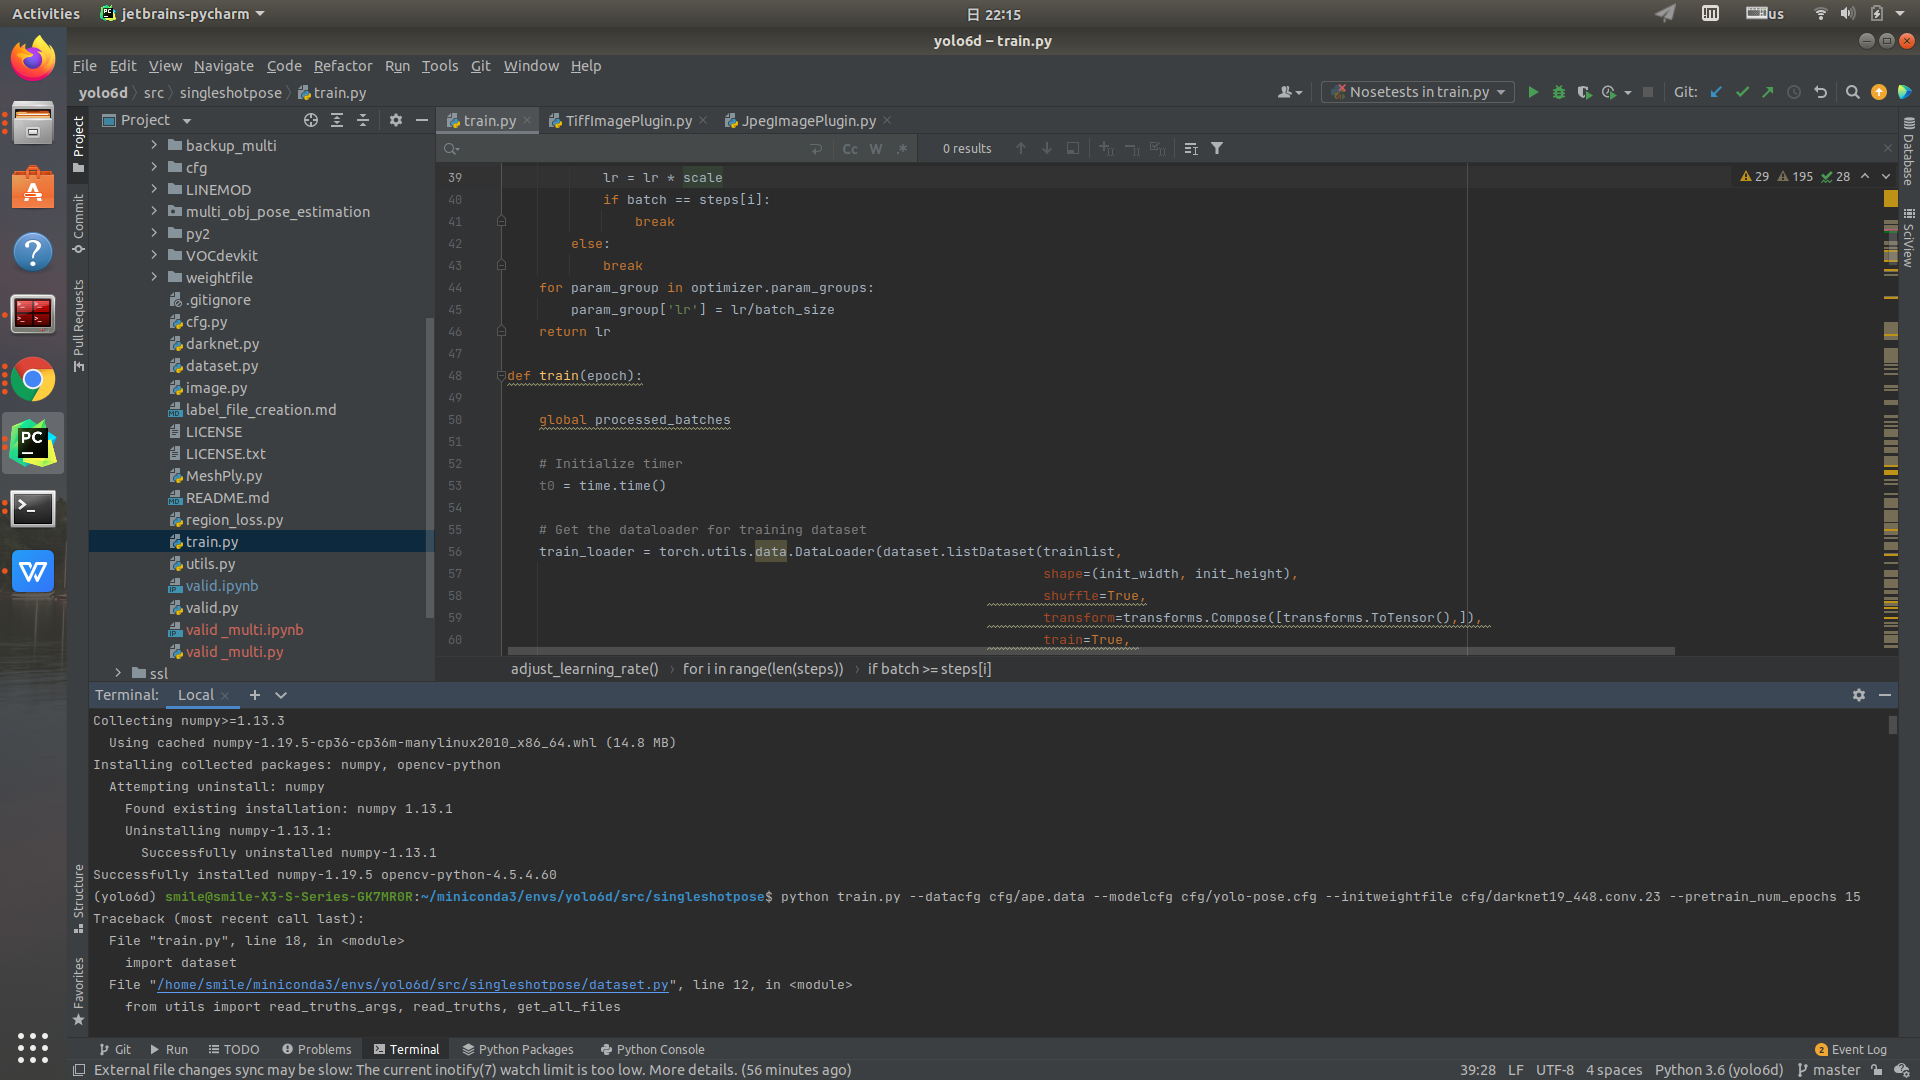Open Problems tool window button
Screen dimensions: 1920x1080
coord(317,1049)
